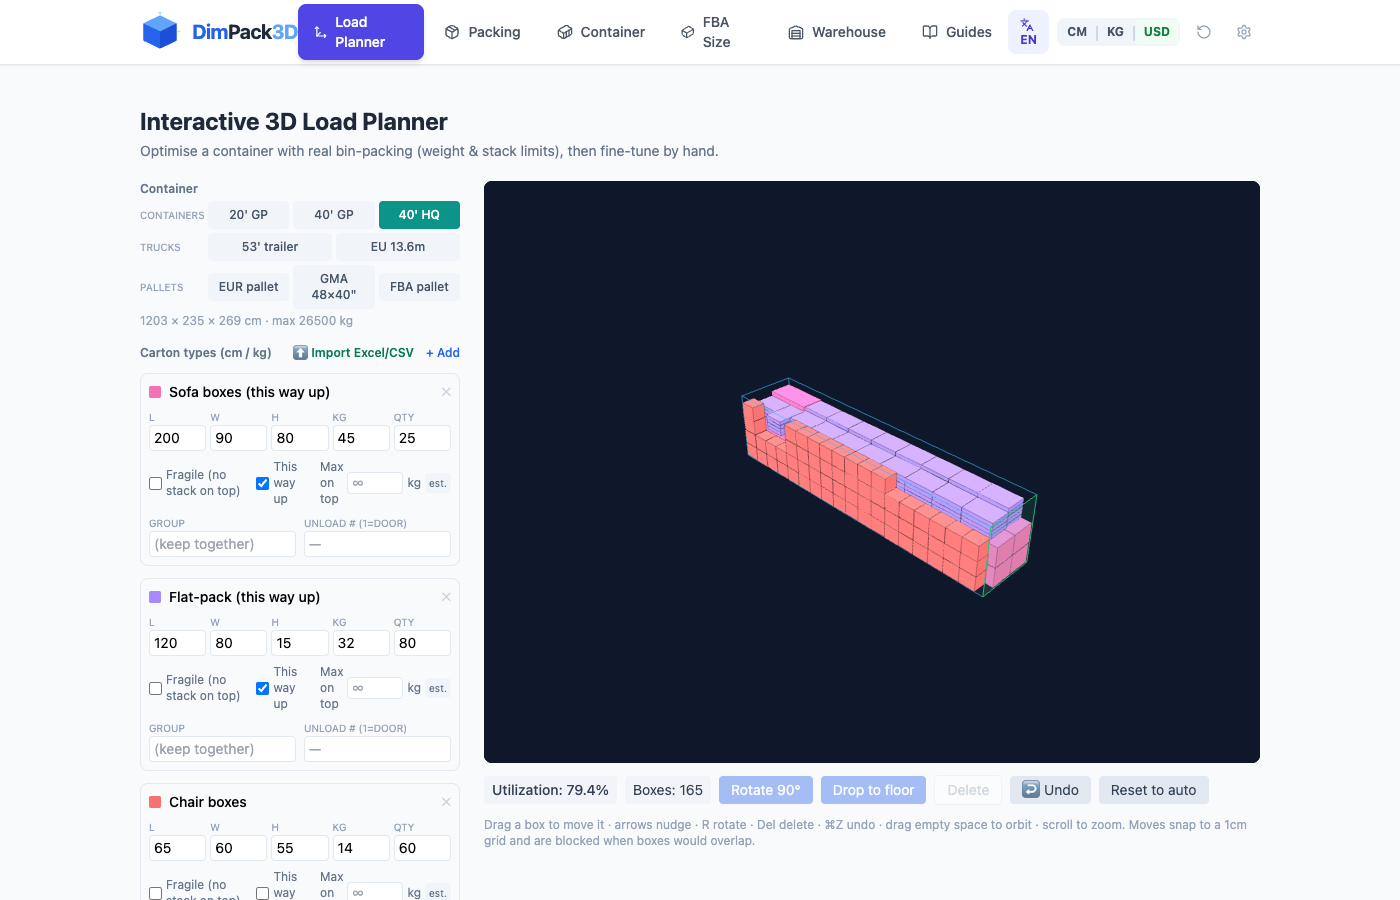Screen dimensions: 1400x900
Task: Click the Reset to auto button
Action: (x=1154, y=790)
